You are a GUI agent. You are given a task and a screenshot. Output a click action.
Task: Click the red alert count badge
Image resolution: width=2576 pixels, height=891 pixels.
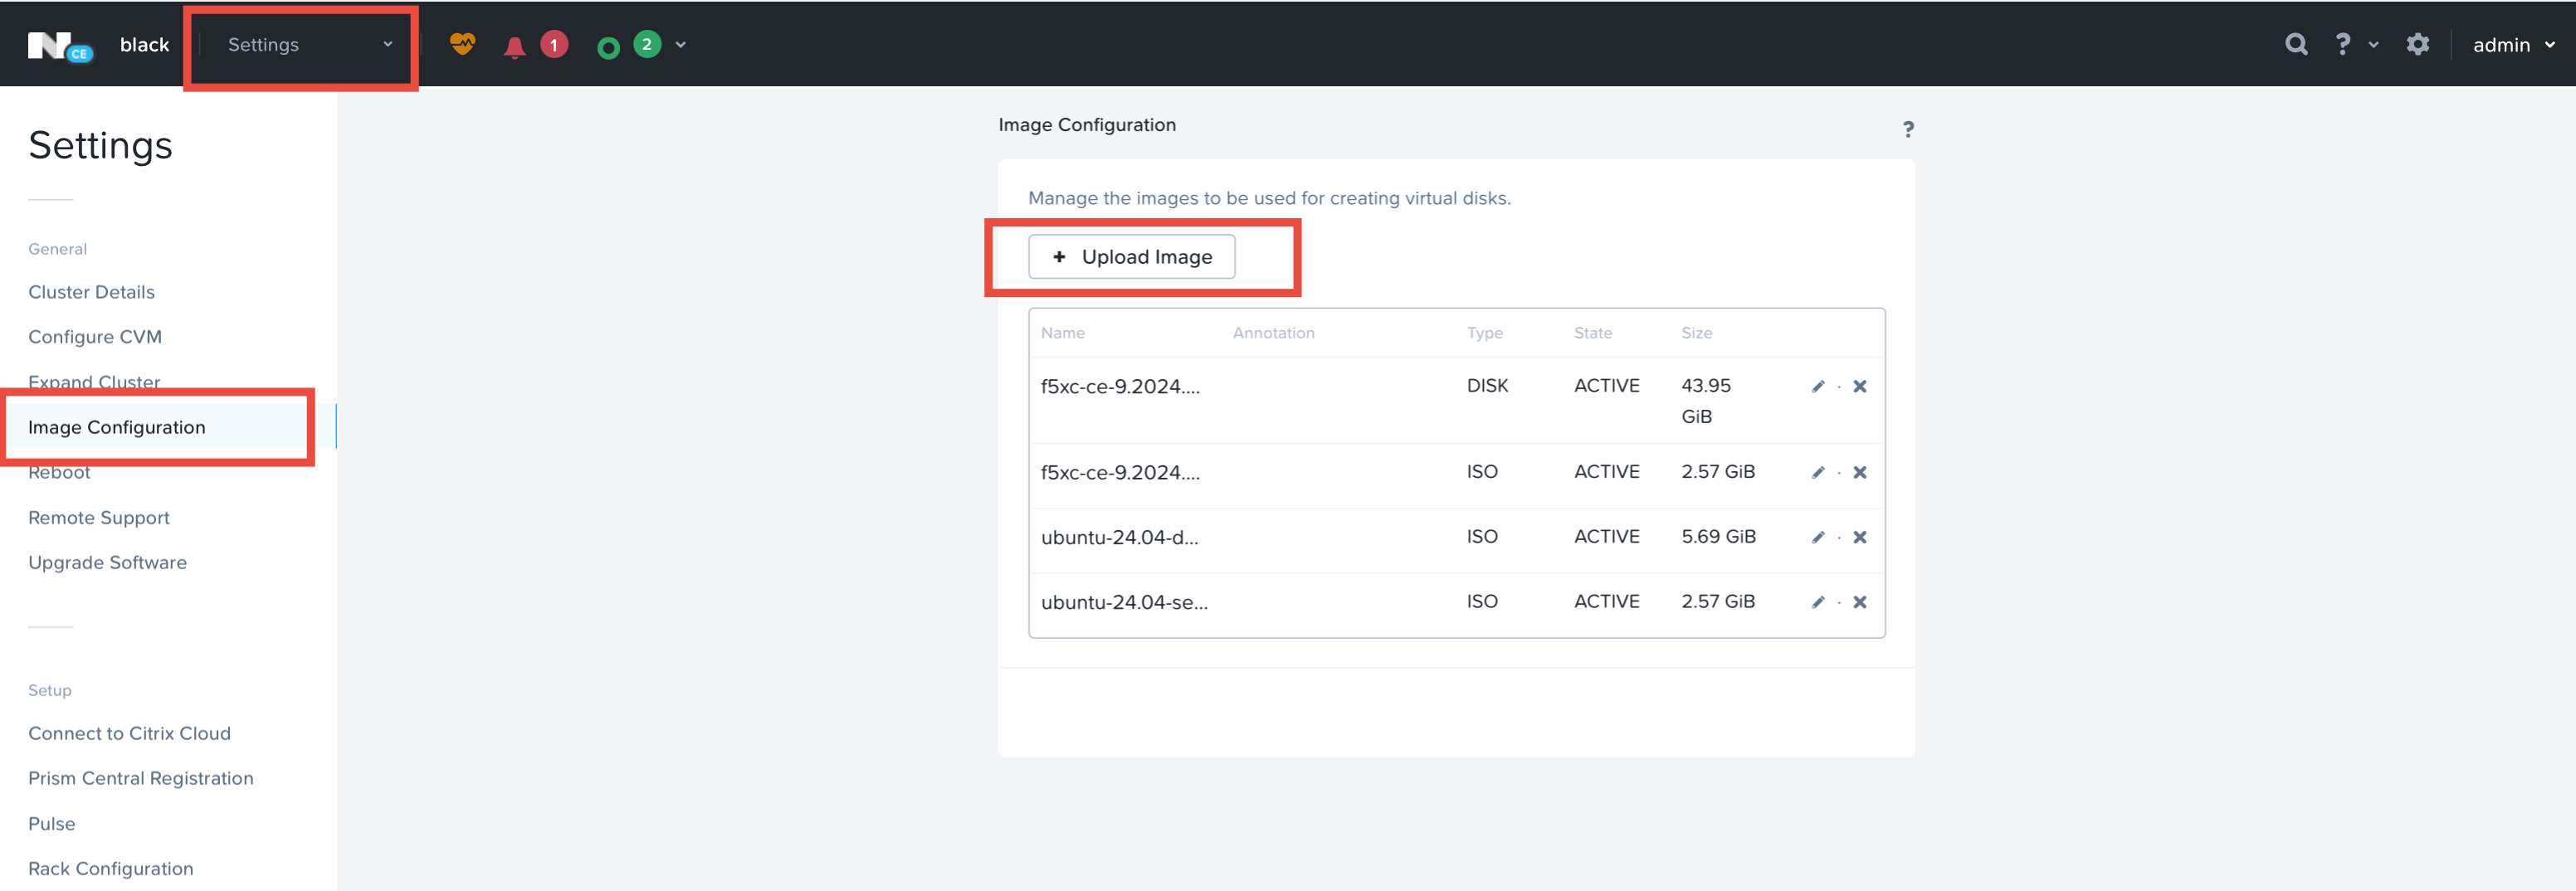point(553,44)
